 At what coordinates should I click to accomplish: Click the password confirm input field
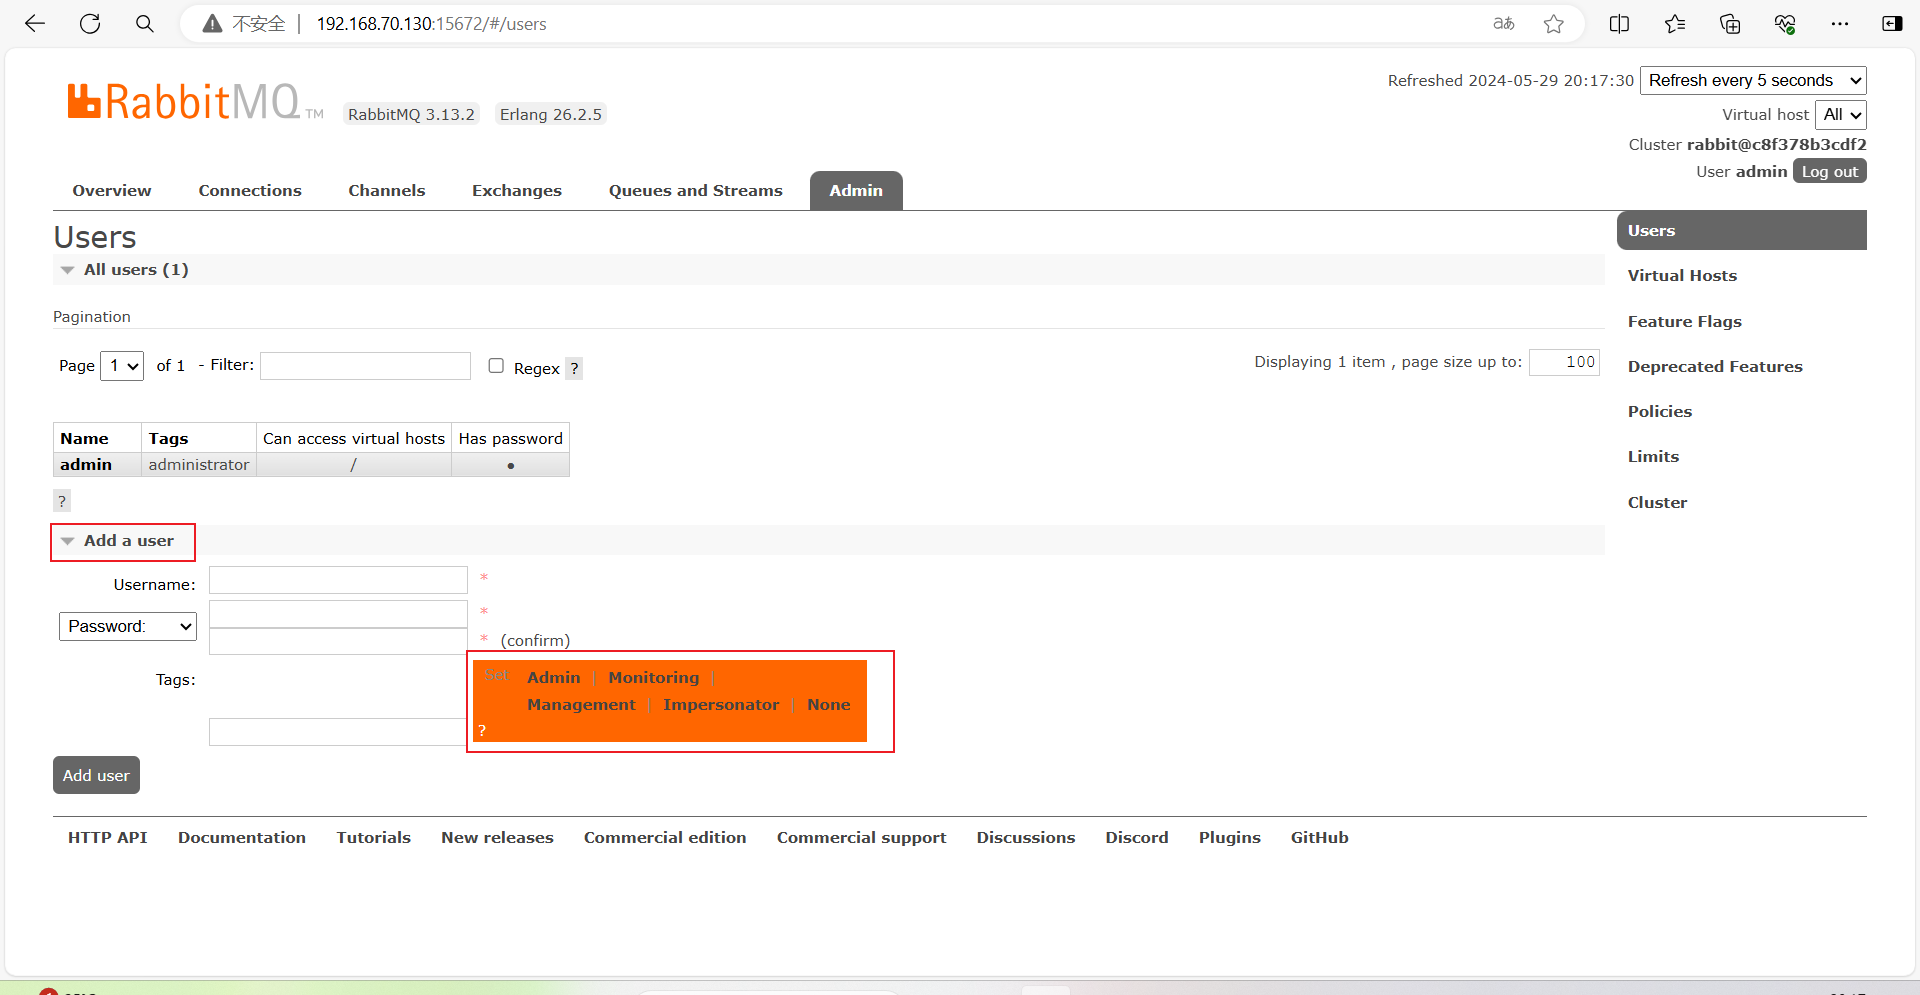point(338,641)
